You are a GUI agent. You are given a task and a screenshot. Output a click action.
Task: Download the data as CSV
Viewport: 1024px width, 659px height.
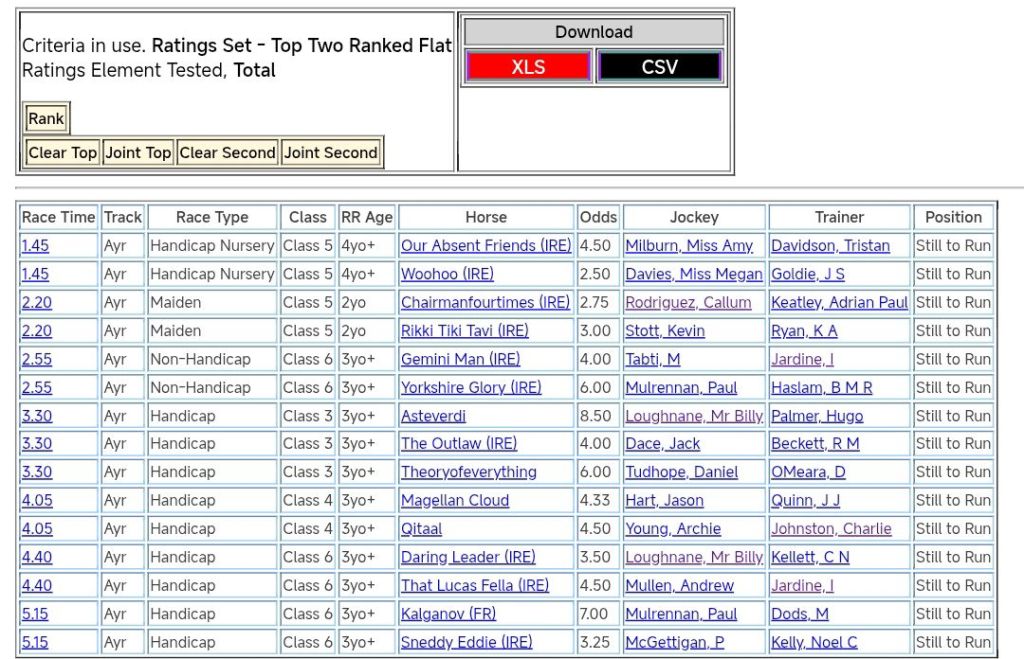[x=659, y=67]
